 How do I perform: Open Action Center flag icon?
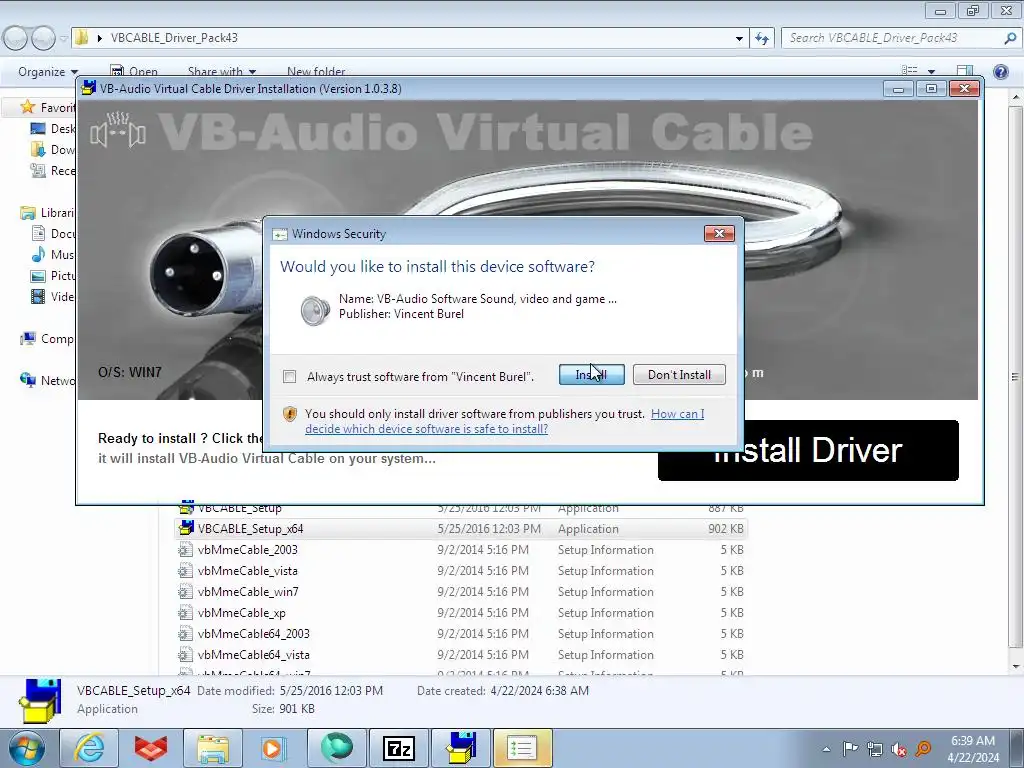click(850, 749)
